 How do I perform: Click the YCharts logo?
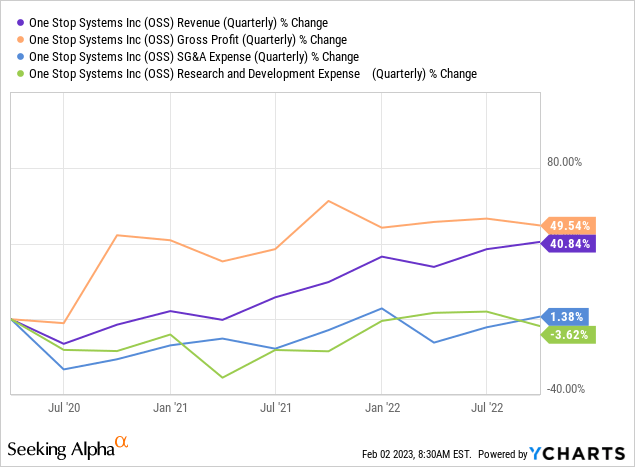coord(577,454)
